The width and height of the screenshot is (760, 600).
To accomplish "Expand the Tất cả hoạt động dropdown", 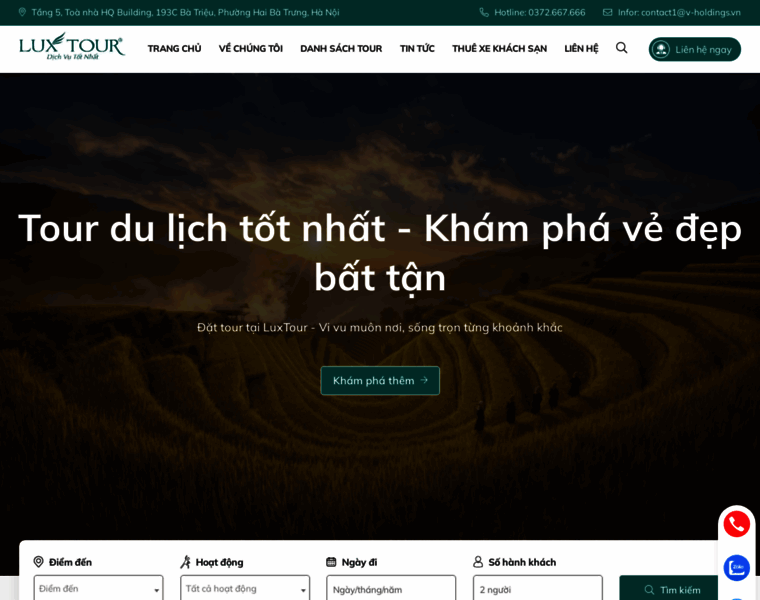I will click(245, 588).
